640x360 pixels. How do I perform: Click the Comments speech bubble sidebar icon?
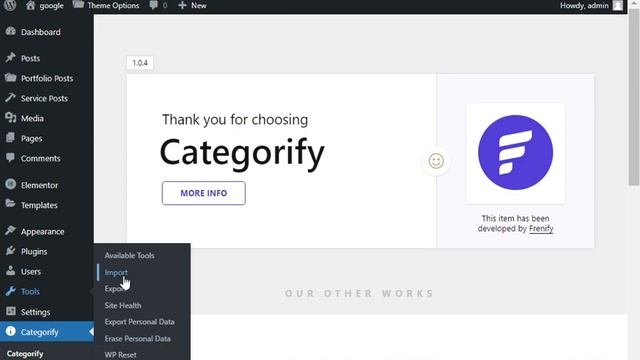click(11, 158)
